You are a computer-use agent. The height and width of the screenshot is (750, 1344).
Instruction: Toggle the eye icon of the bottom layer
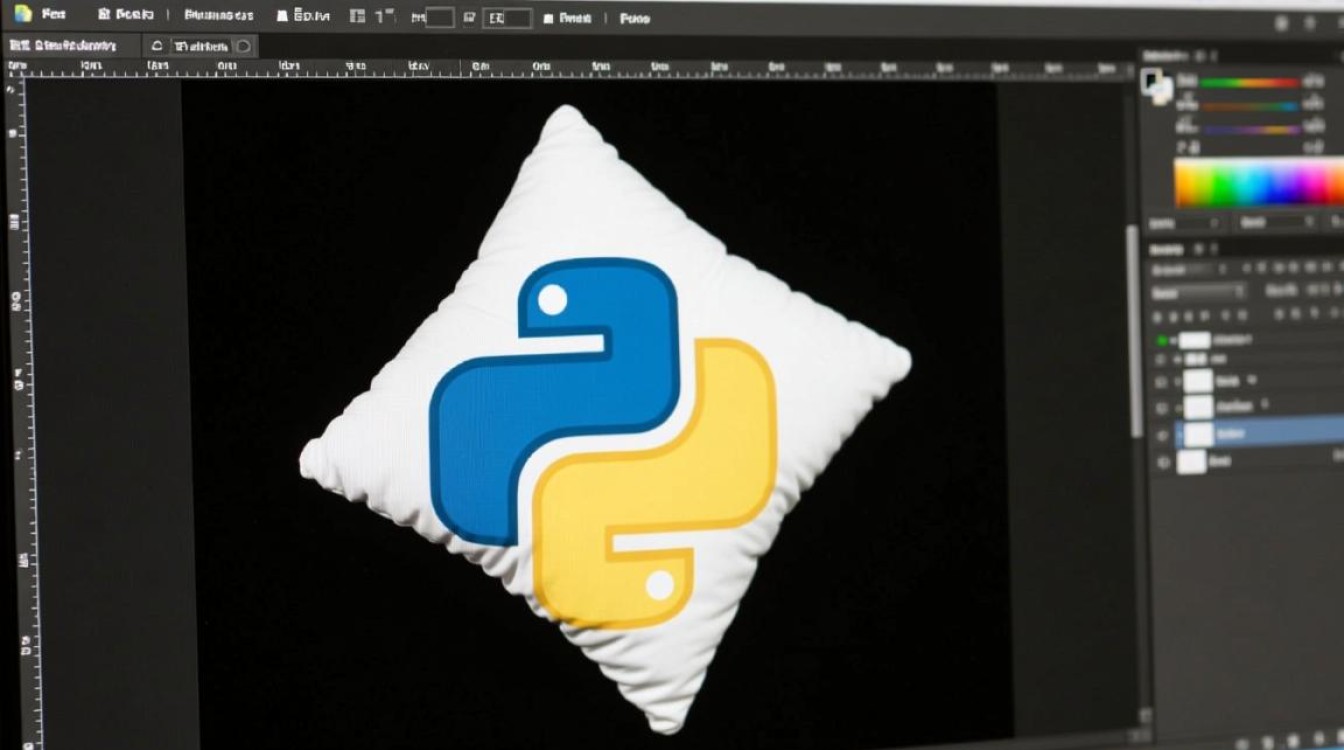pos(1163,462)
